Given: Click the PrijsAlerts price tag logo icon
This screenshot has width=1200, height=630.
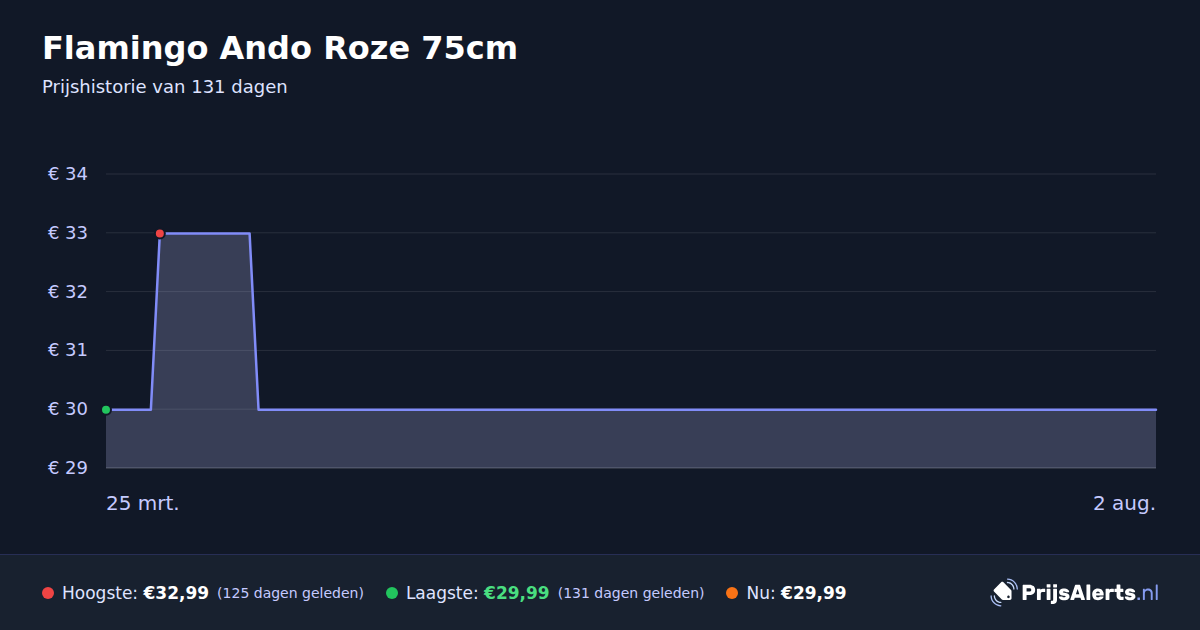Looking at the screenshot, I should tap(1003, 593).
